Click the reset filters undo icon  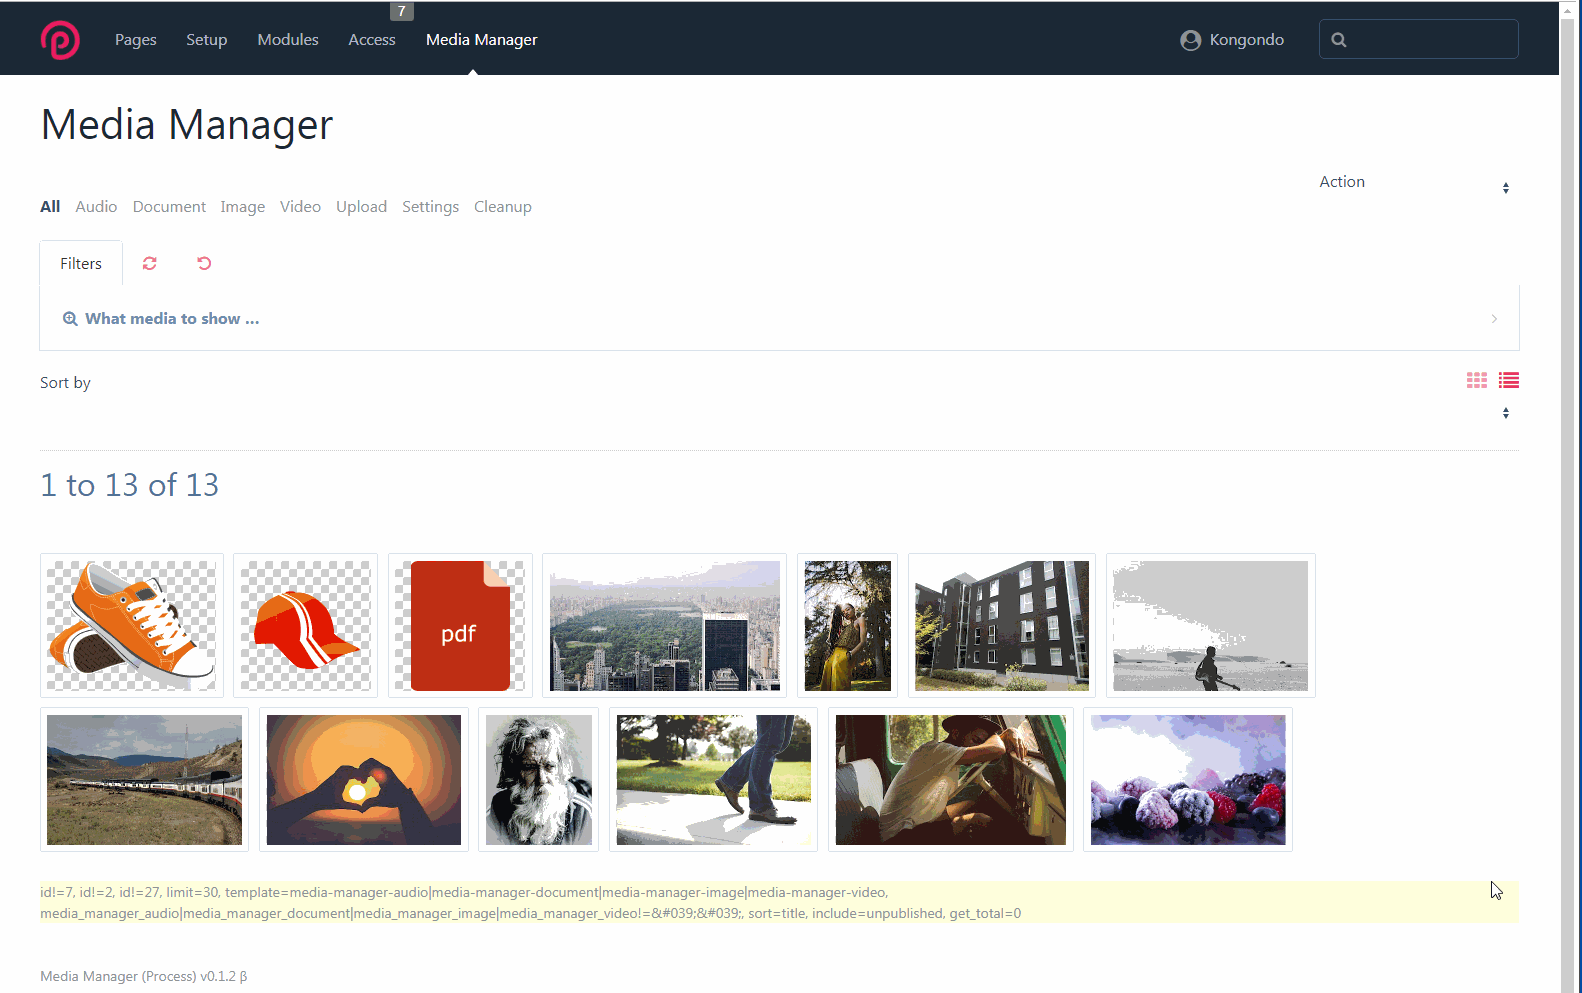point(204,263)
